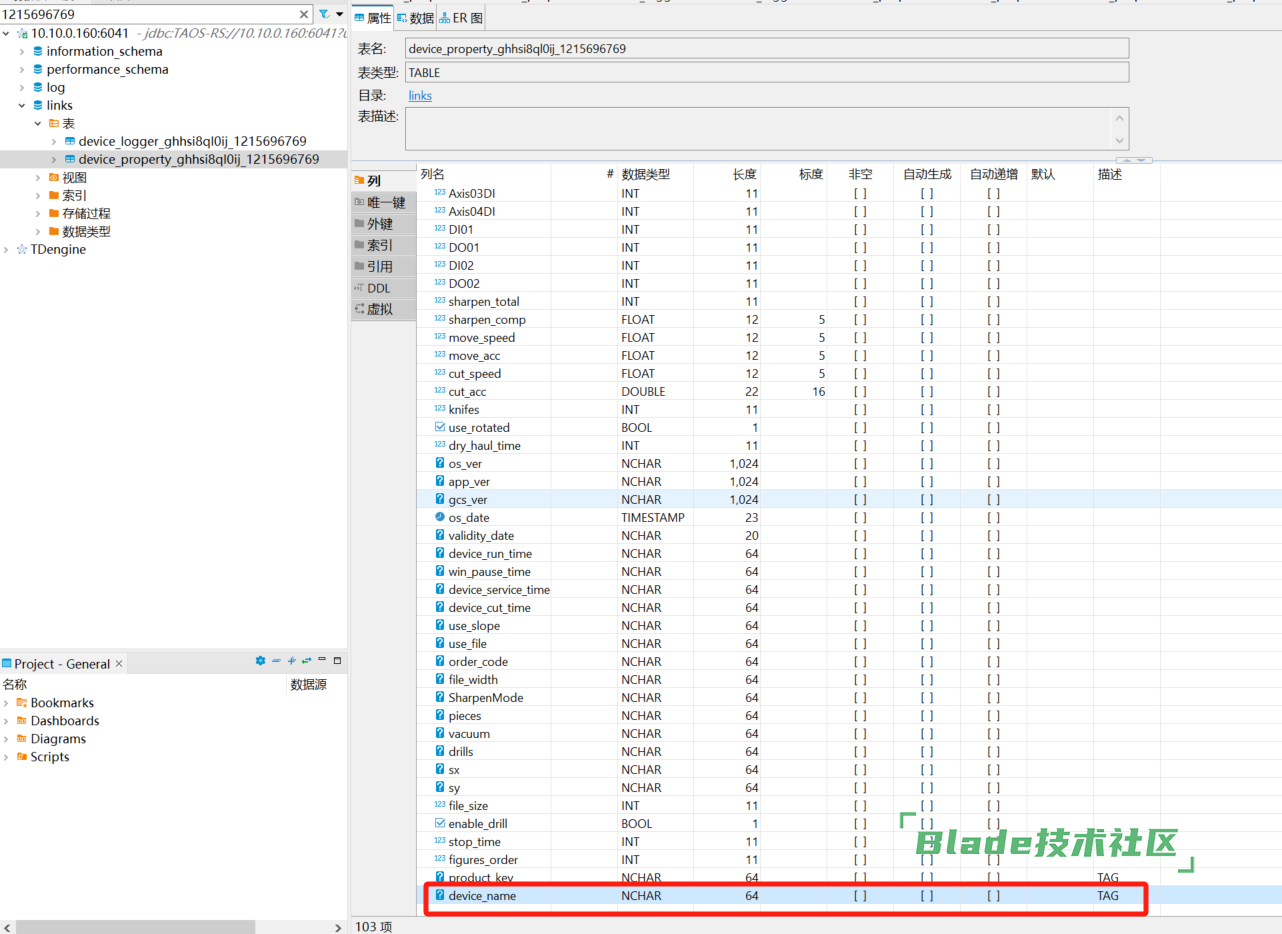
Task: Open the DDL side tab
Action: tap(379, 288)
